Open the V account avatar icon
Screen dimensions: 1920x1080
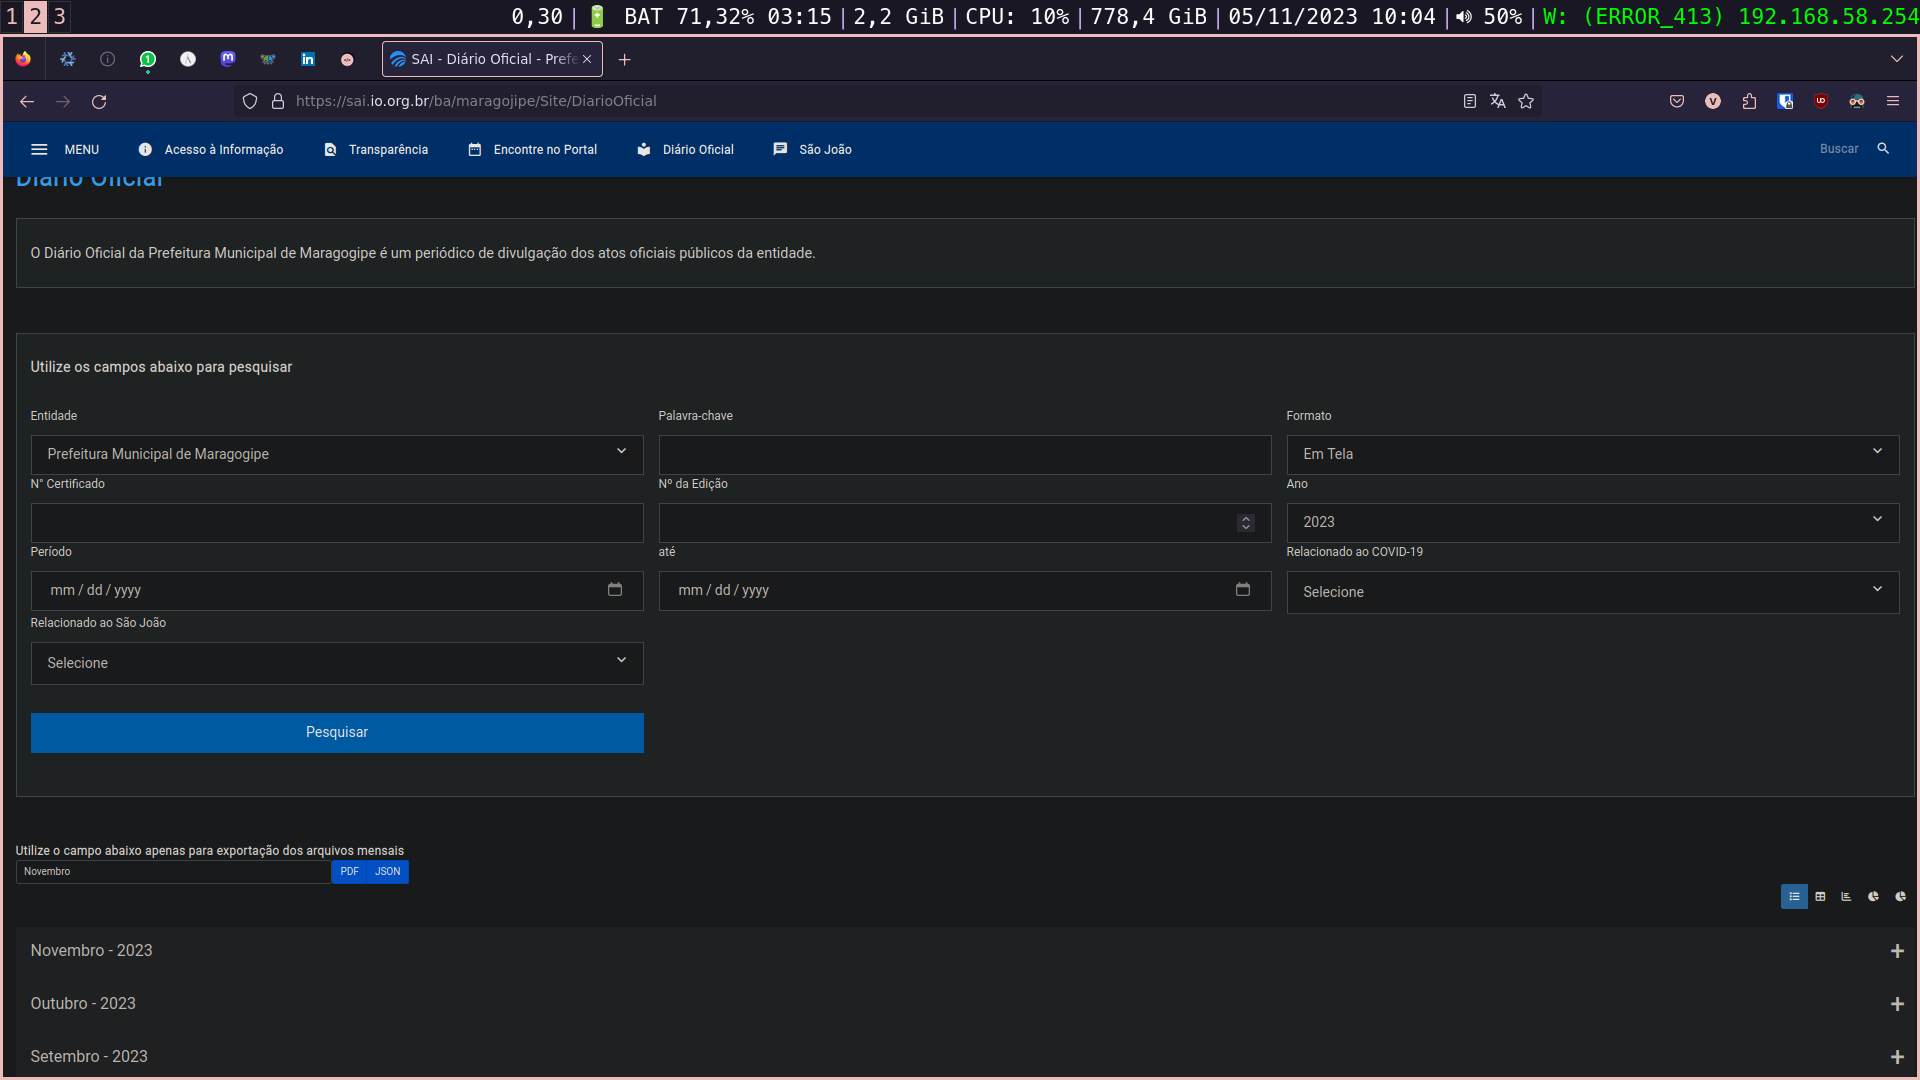click(x=1713, y=101)
